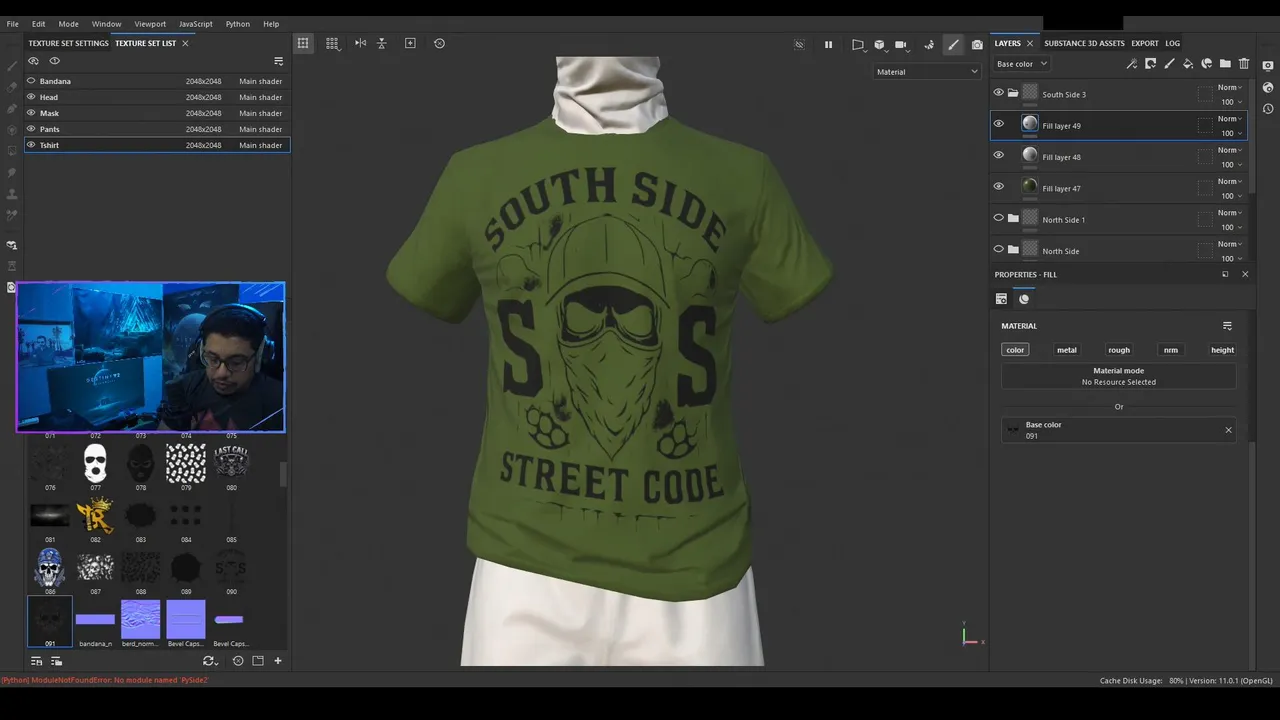Screen dimensions: 1280x720
Task: Click the Material mode resource button
Action: (x=1119, y=376)
